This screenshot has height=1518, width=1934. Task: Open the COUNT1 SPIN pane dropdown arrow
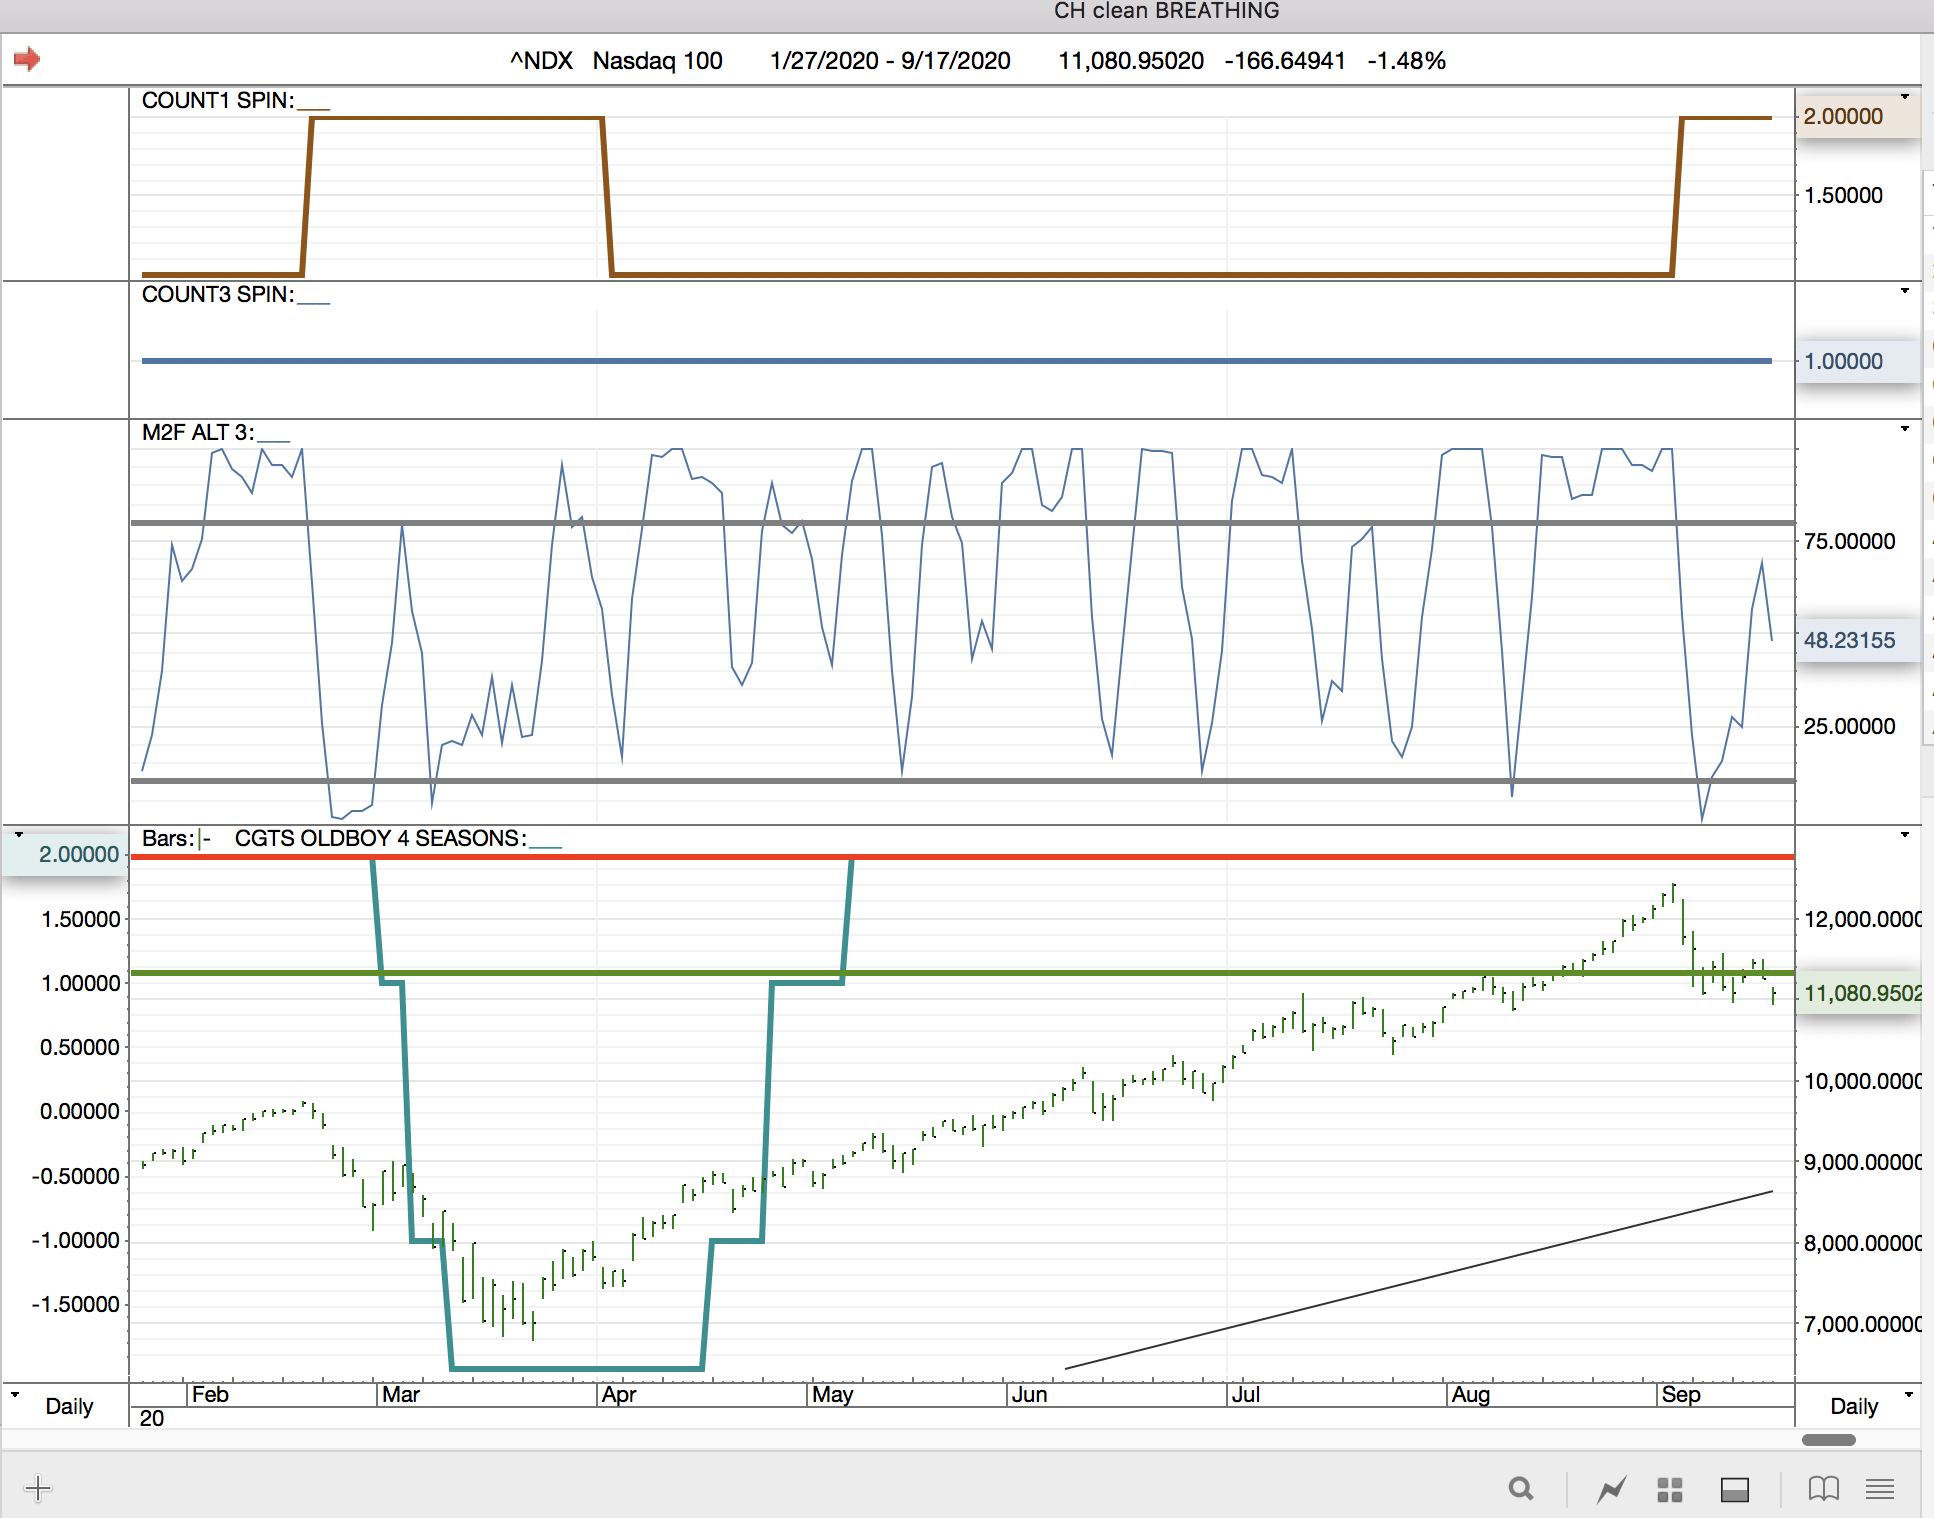(1905, 97)
